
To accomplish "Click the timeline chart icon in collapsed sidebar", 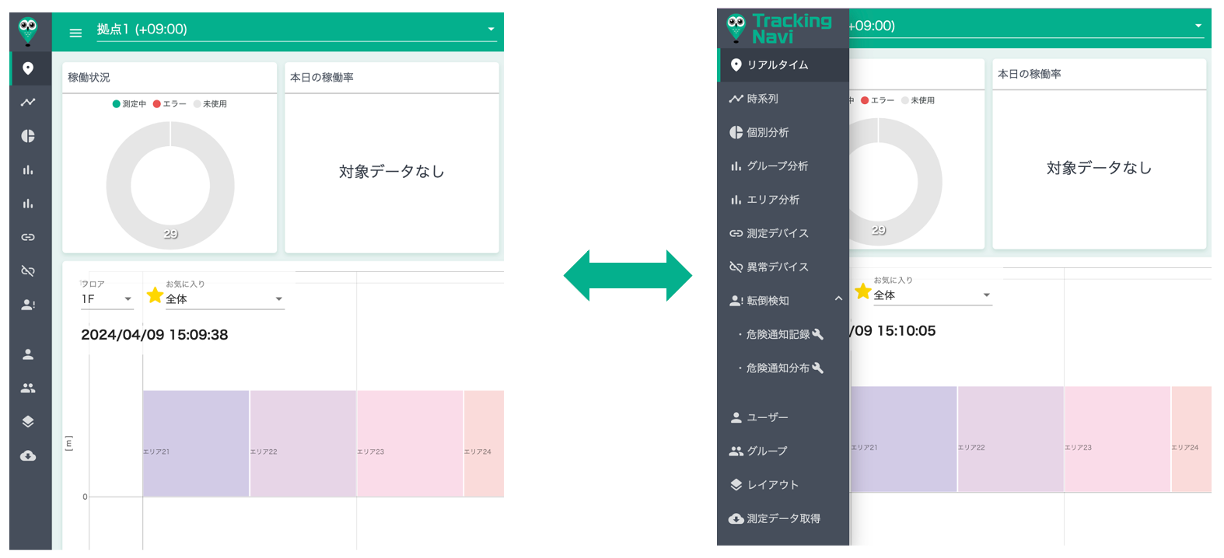I will coord(28,102).
